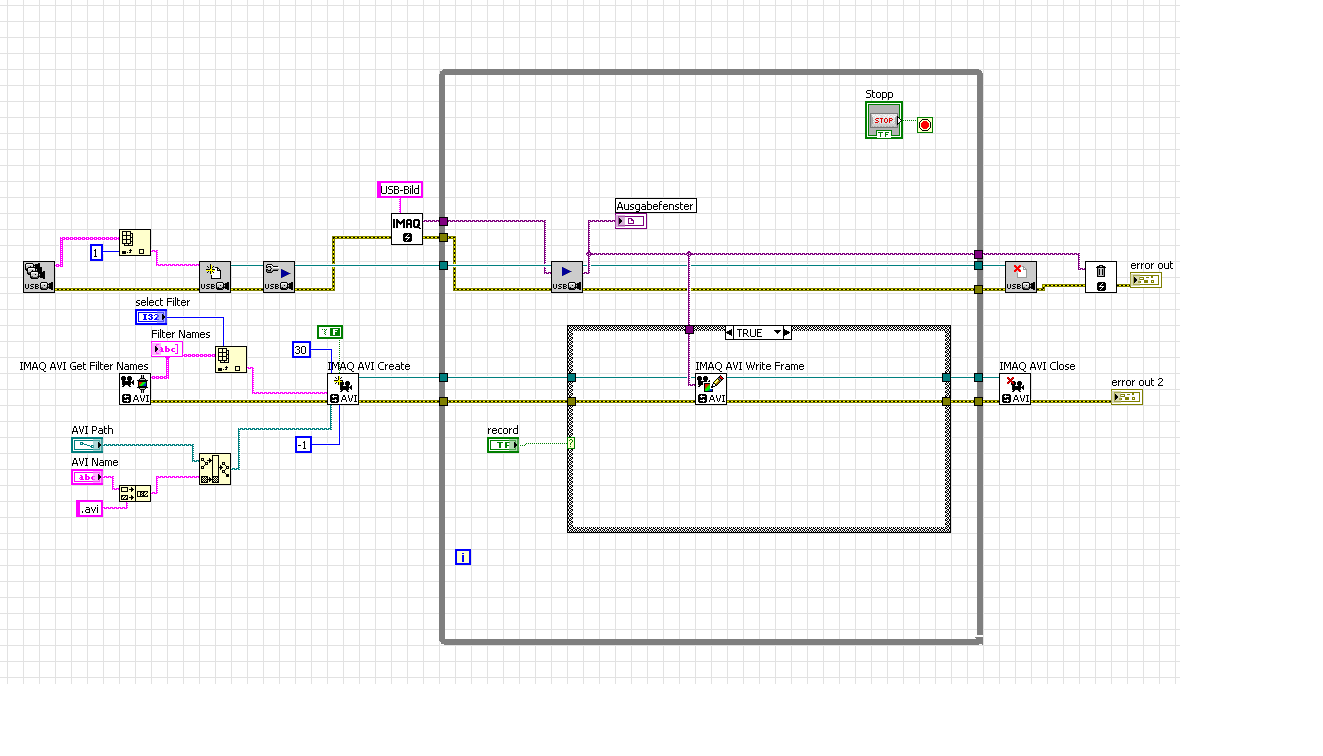Select the error out 2 indicator terminal

pos(1127,397)
